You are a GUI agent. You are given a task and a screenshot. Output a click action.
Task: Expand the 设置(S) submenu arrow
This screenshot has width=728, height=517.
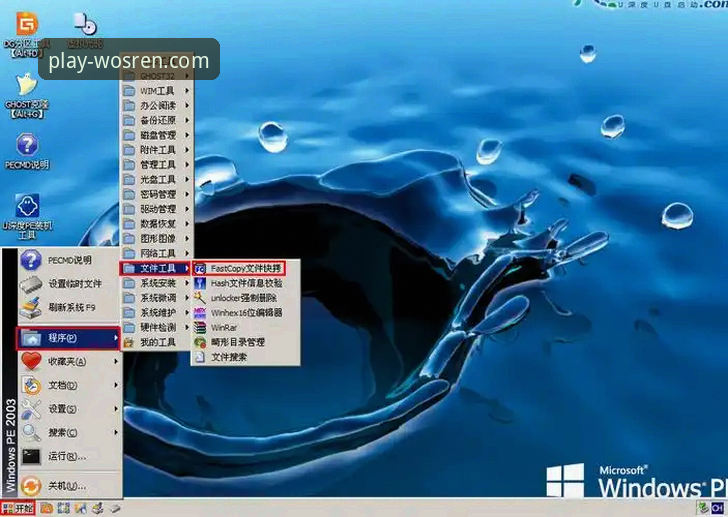[x=116, y=409]
